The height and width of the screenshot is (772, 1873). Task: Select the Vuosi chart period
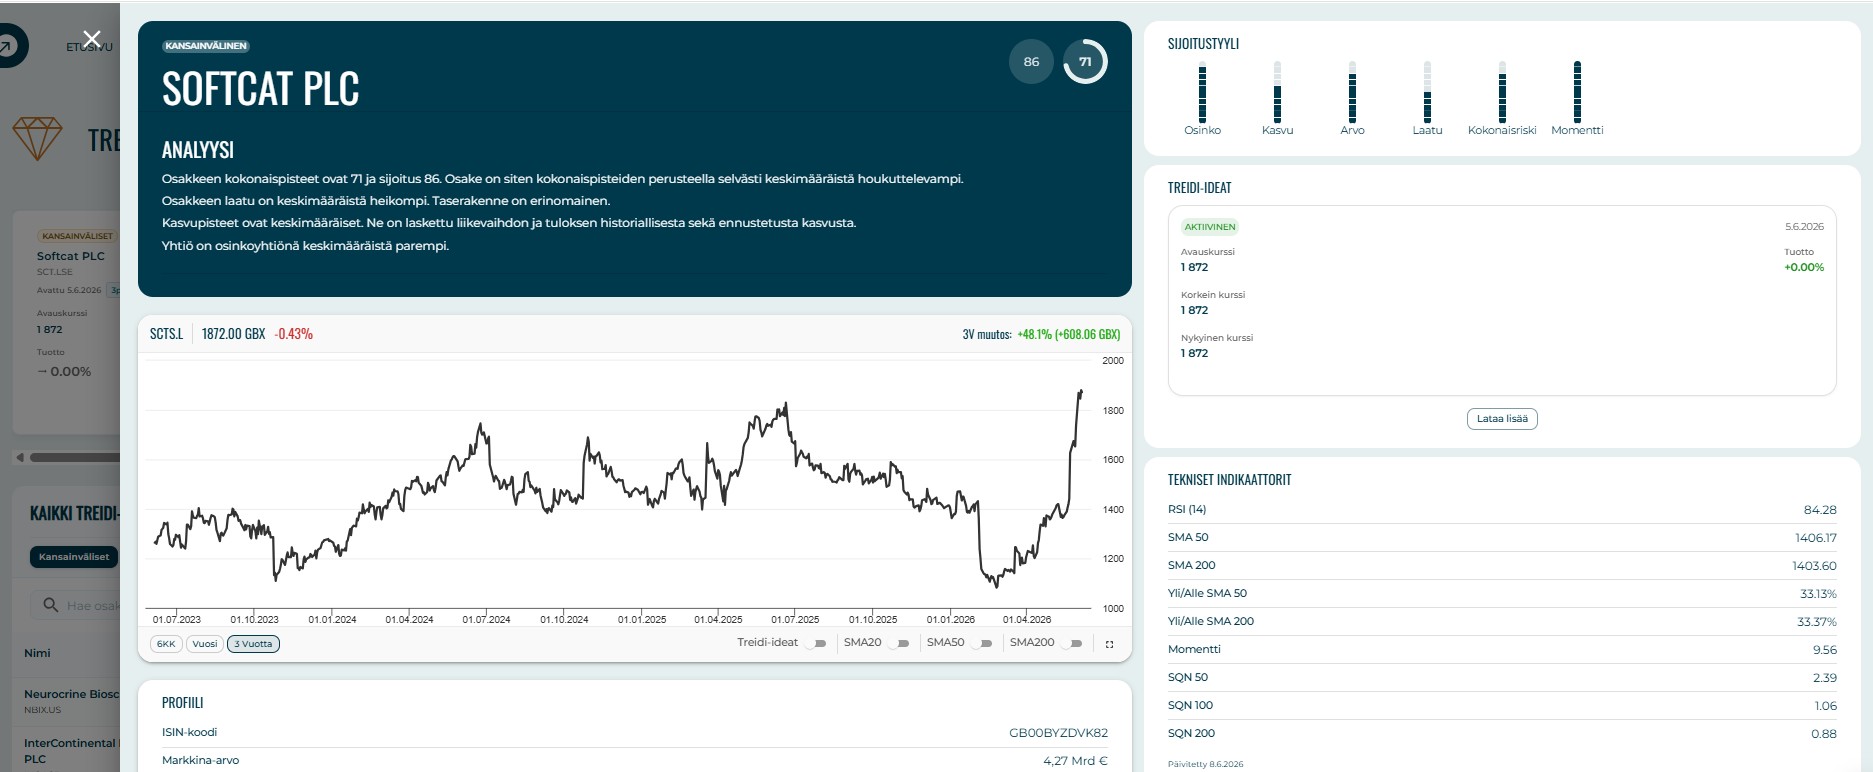[x=205, y=644]
